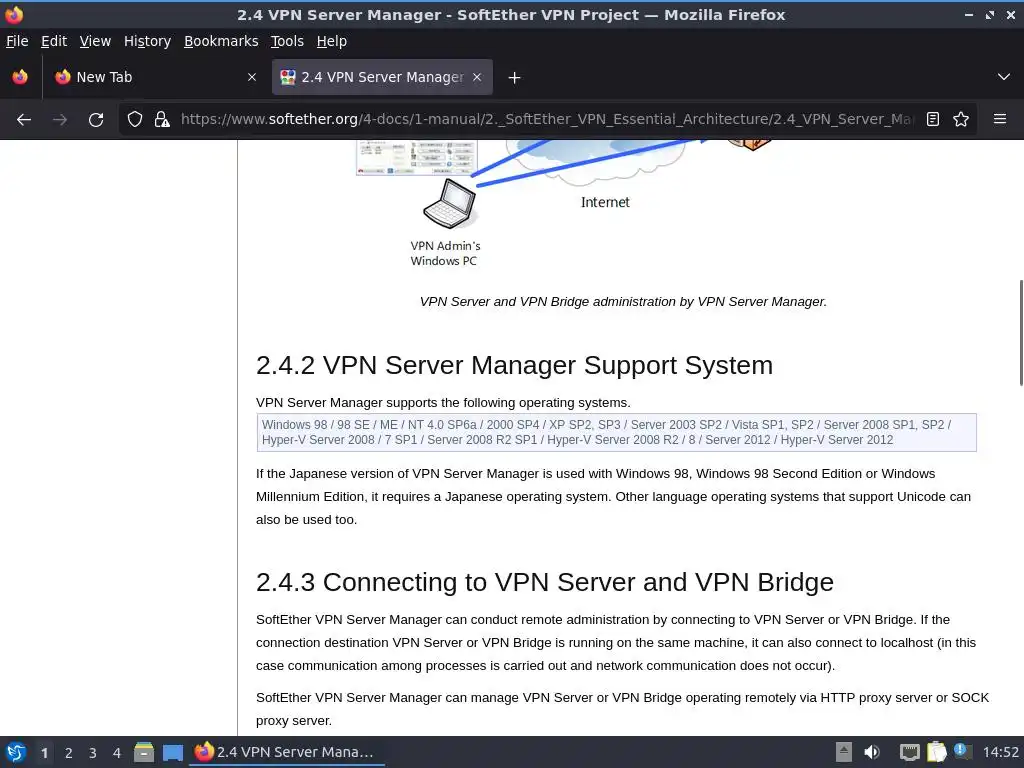Click the 2.4.3 Connecting to VPN Server heading
This screenshot has width=1024, height=768.
coord(545,582)
